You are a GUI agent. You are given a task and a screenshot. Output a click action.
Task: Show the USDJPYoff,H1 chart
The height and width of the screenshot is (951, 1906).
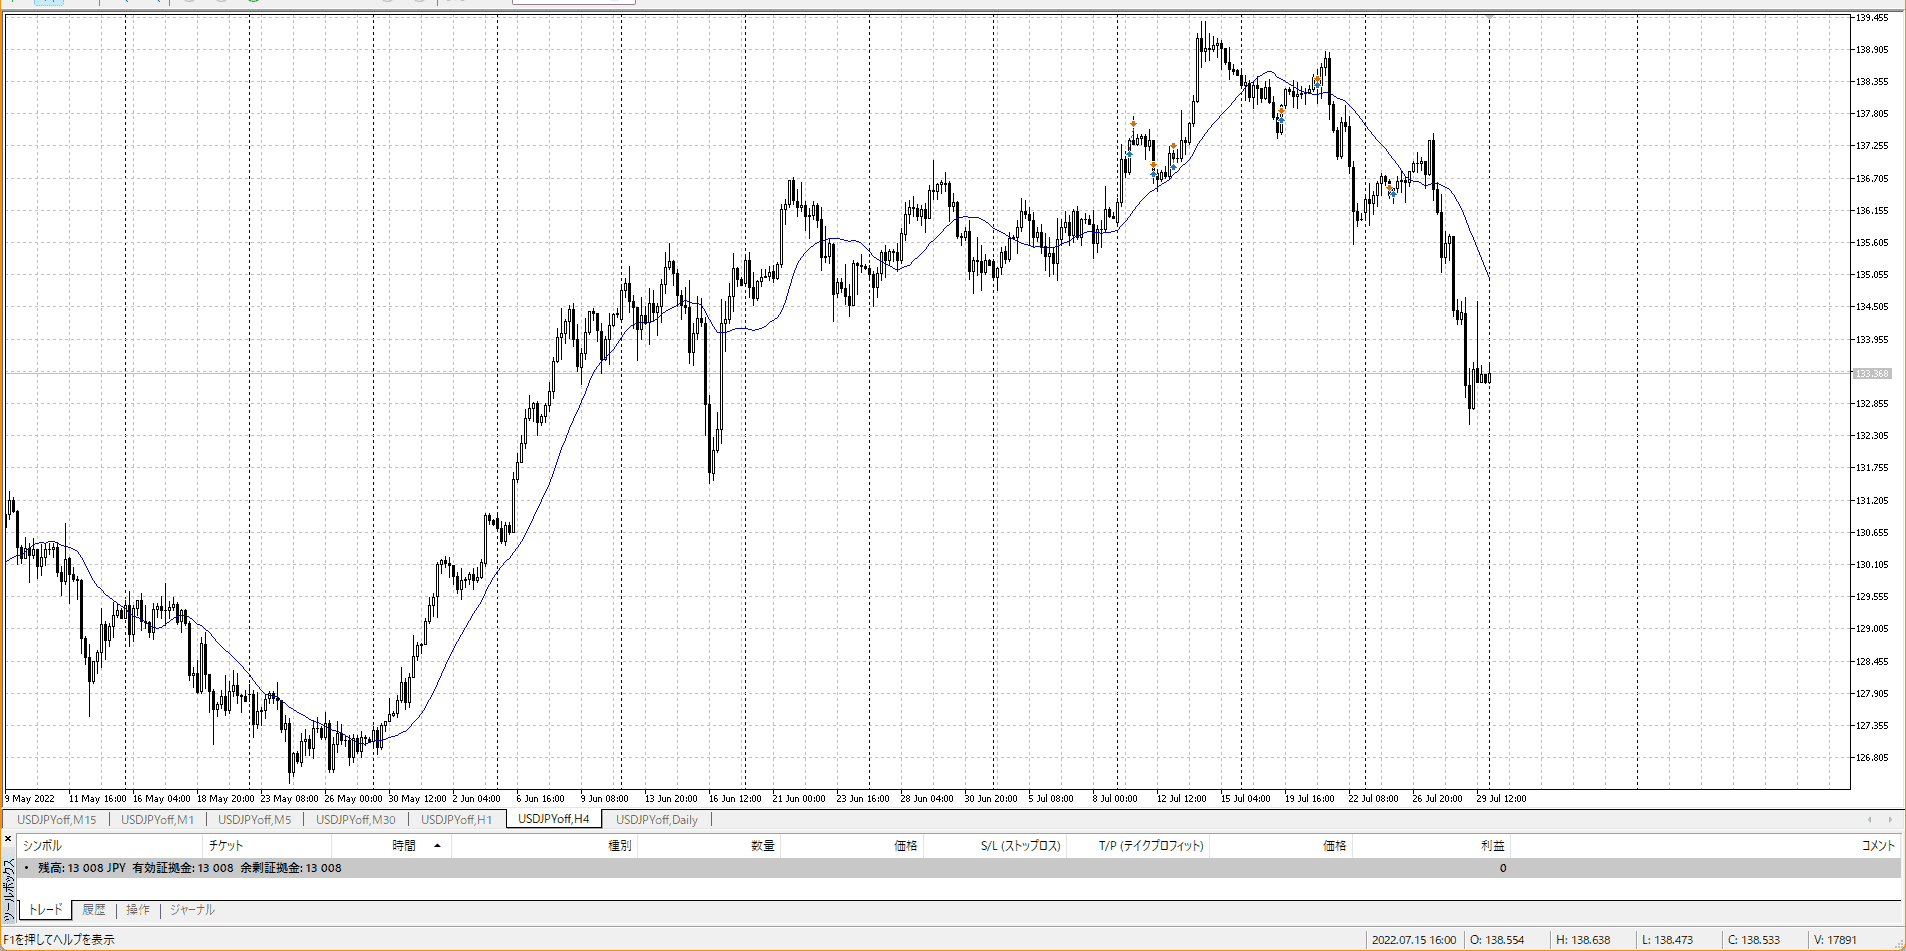[456, 820]
